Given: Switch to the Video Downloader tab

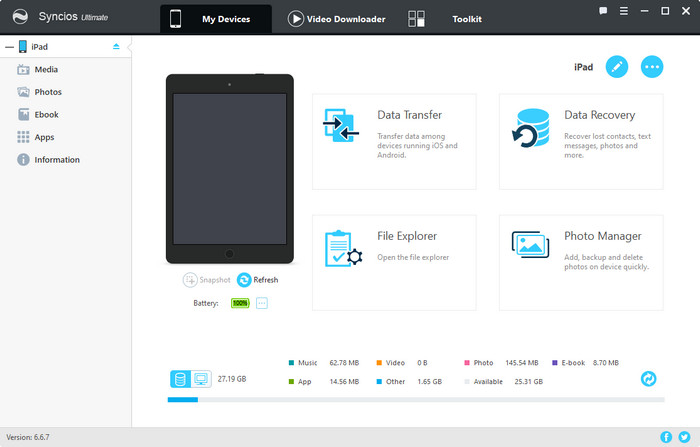Looking at the screenshot, I should pyautogui.click(x=336, y=19).
